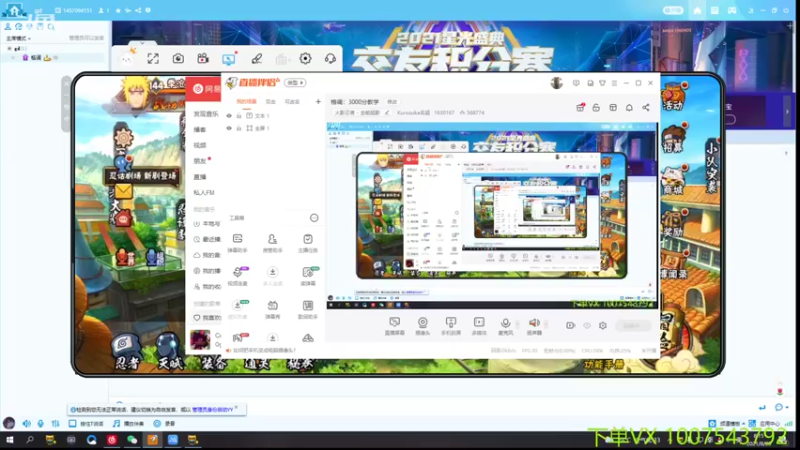Toggle preview eye icon in bottom bar
800x450 pixels.
point(587,326)
